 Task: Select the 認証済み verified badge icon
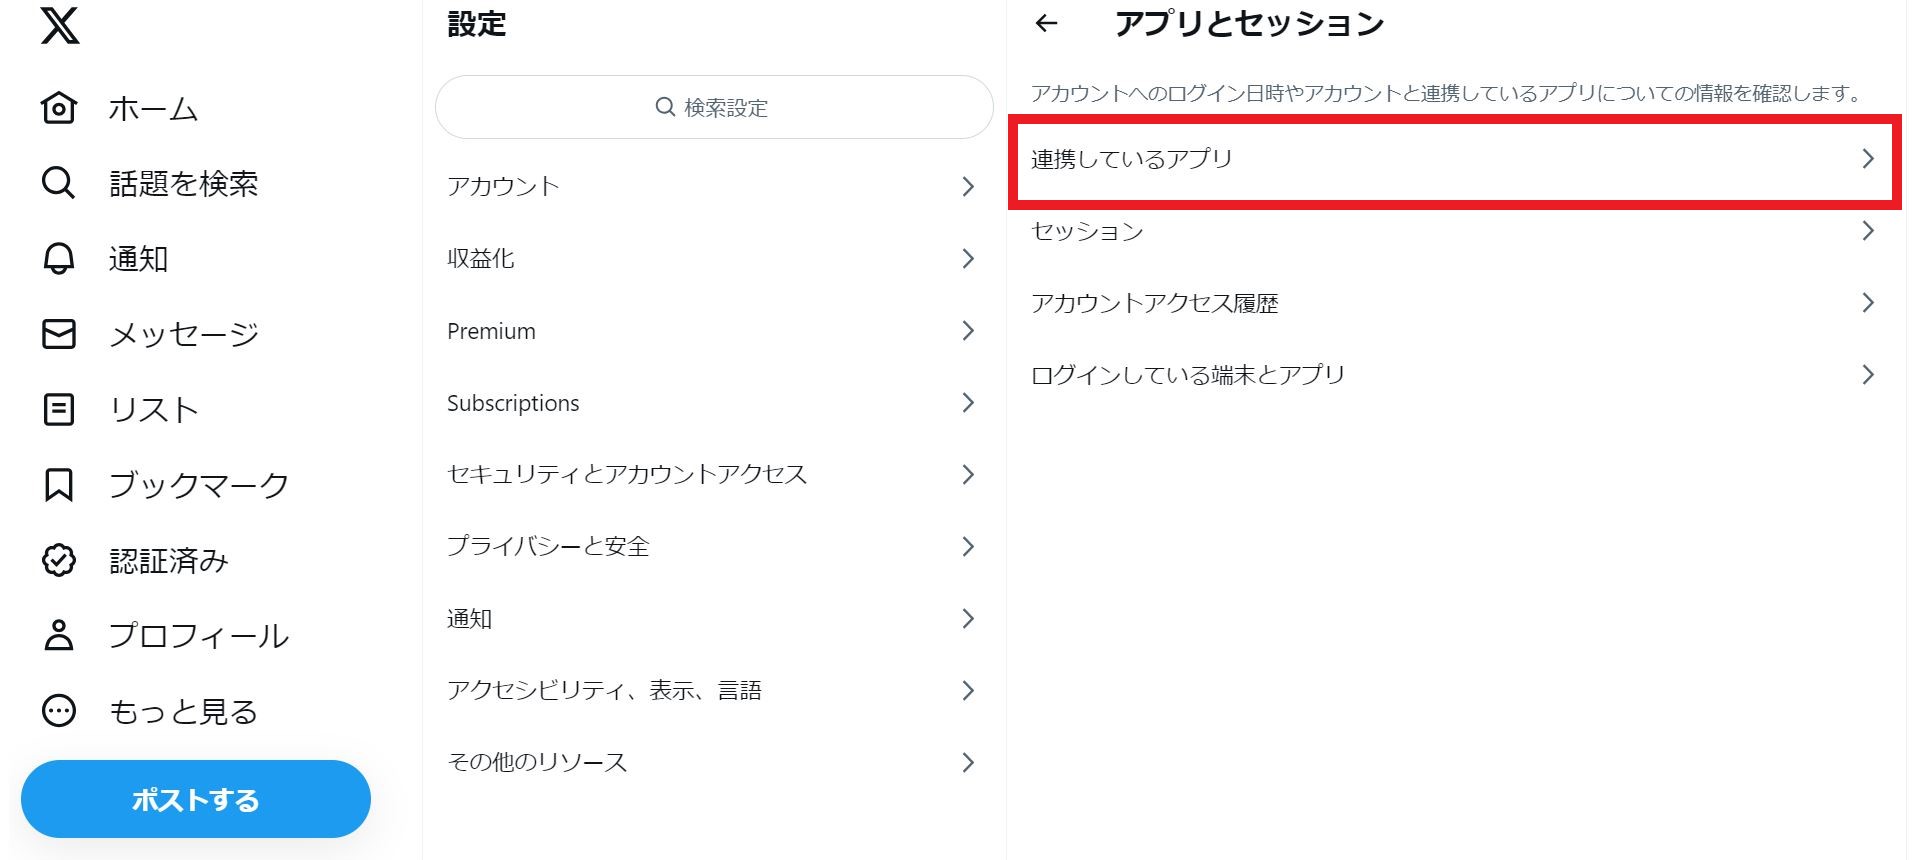point(58,560)
